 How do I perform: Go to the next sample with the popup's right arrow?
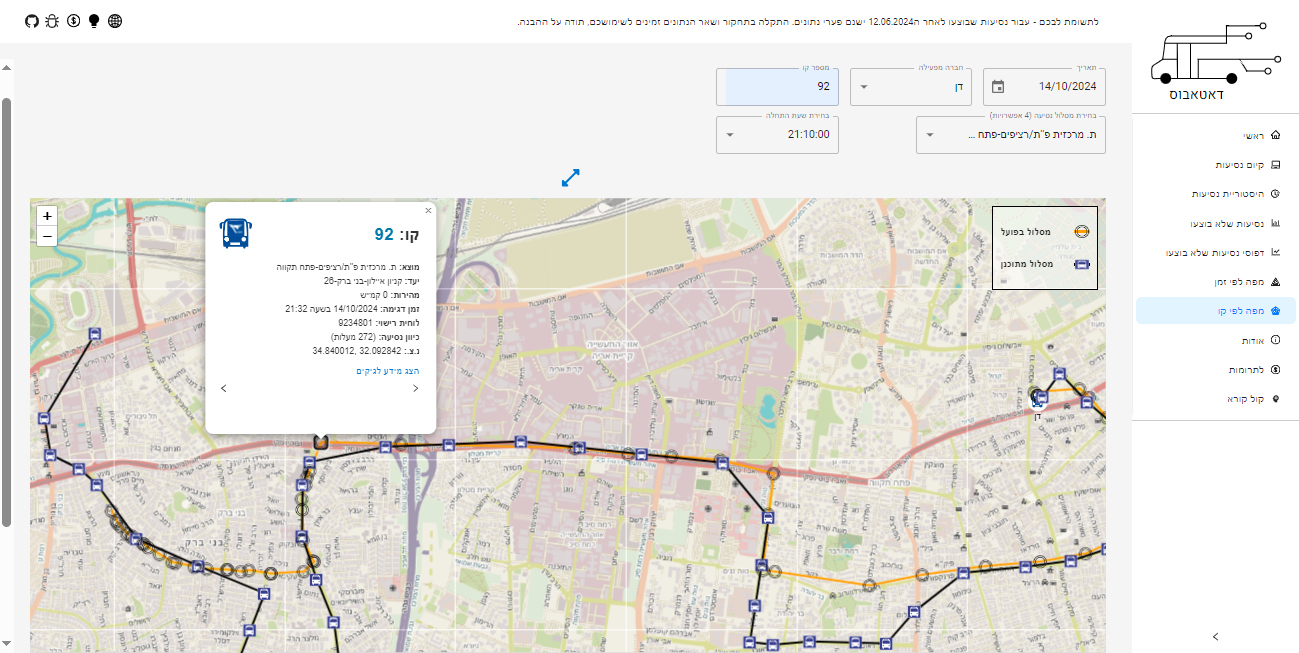(415, 388)
